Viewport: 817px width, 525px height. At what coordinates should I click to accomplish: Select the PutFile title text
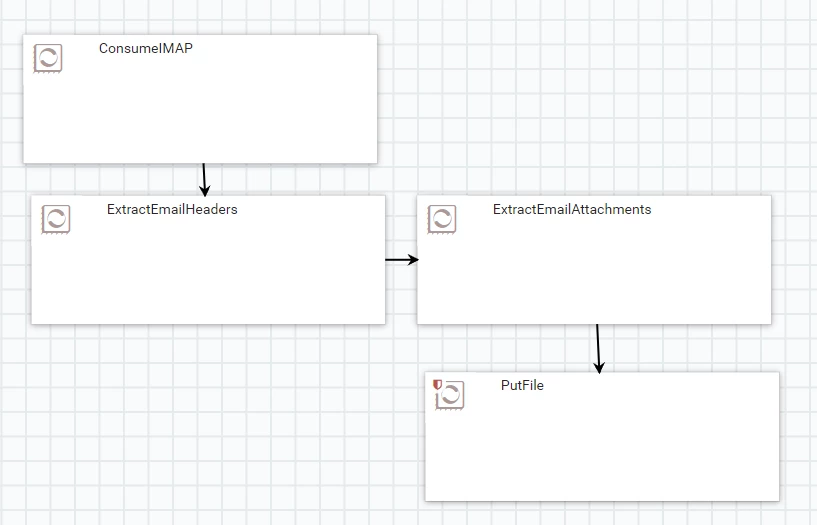pos(522,385)
